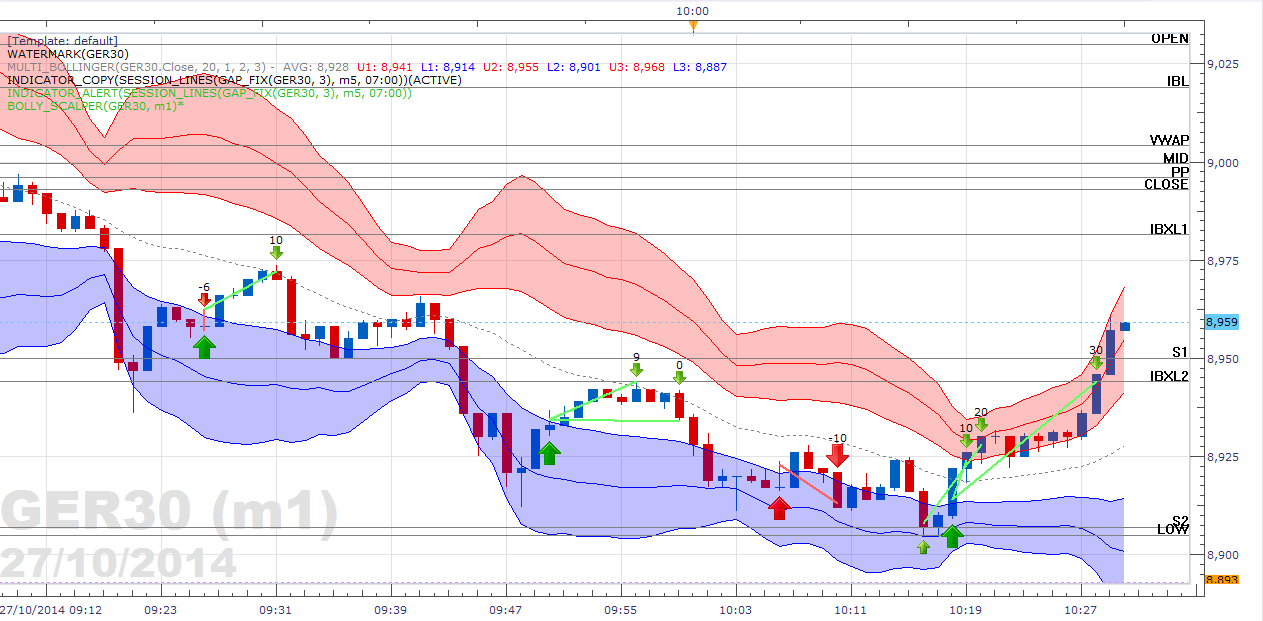Select the INDICATOR_COPY (ACTIVE) indicator label

(x=234, y=80)
